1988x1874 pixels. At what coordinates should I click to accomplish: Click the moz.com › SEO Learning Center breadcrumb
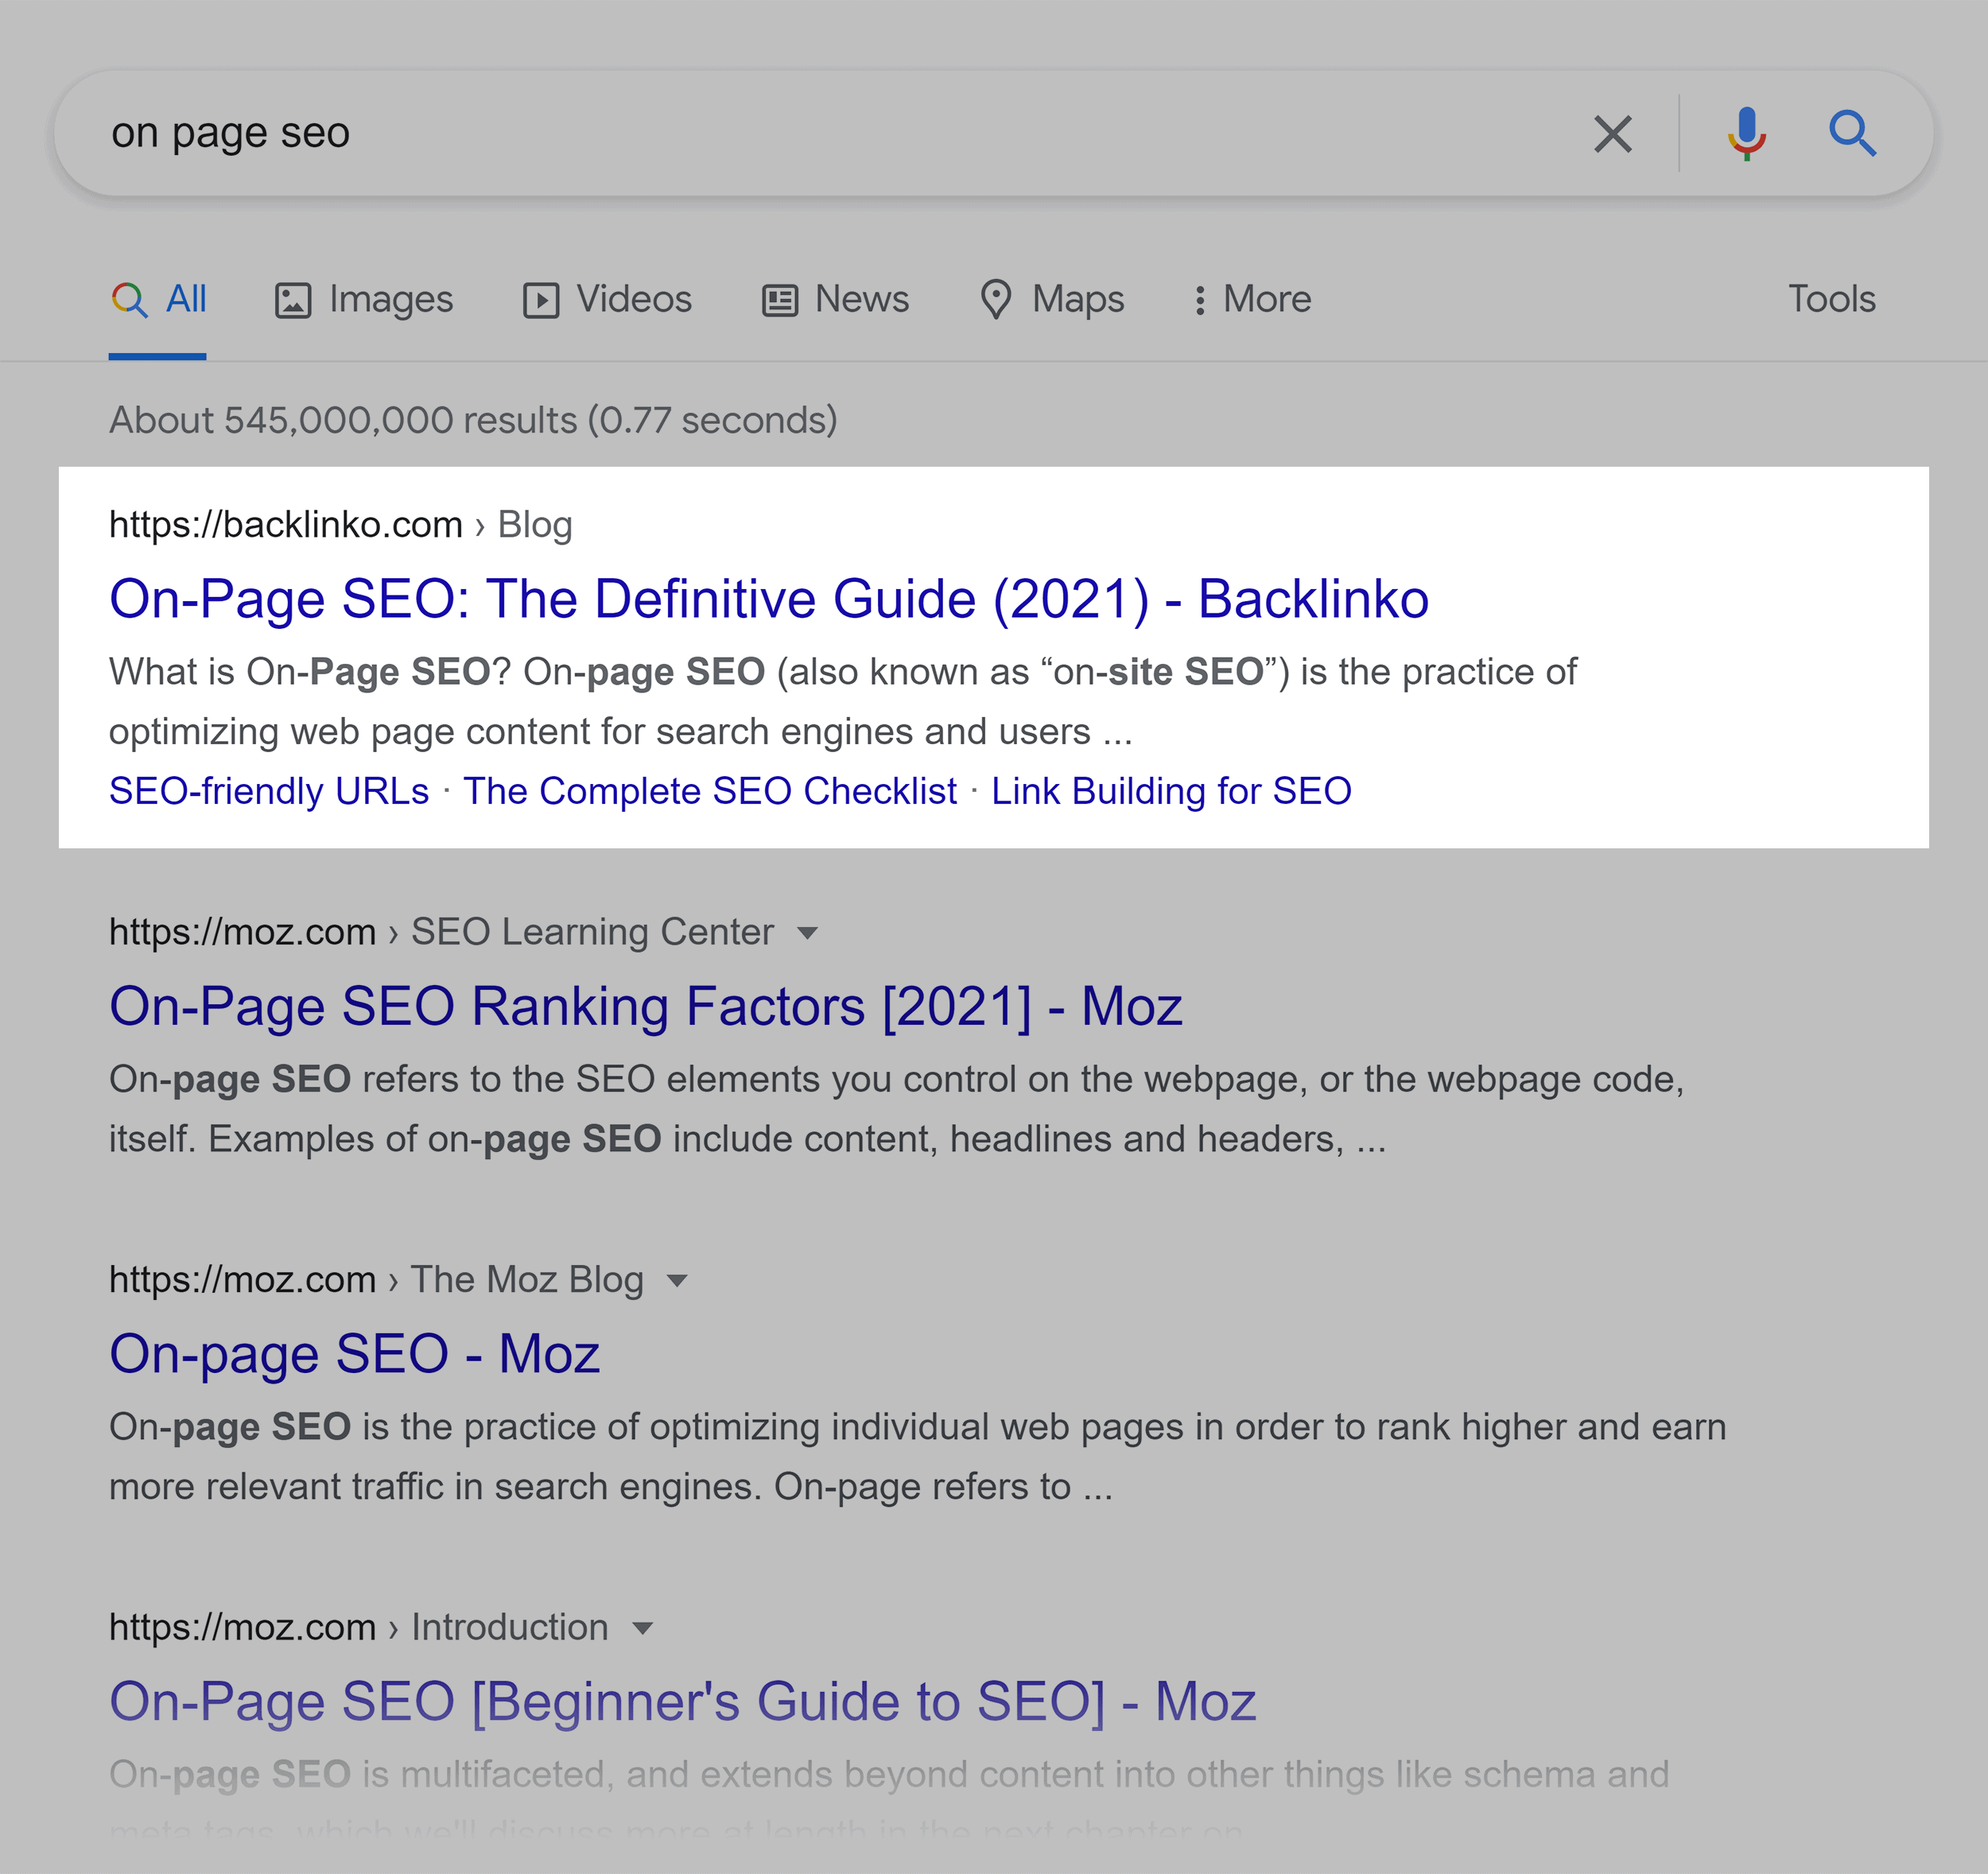(x=441, y=932)
